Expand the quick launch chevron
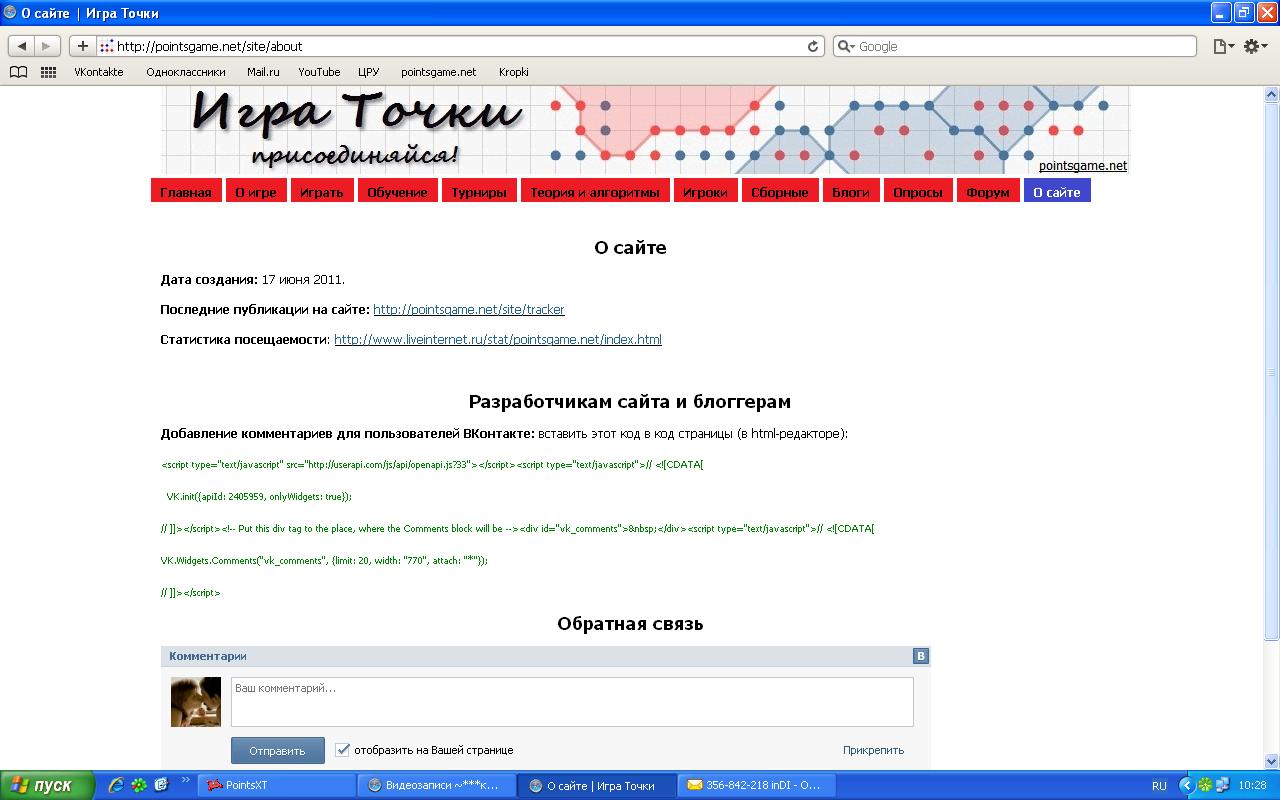This screenshot has height=800, width=1280. pos(186,781)
